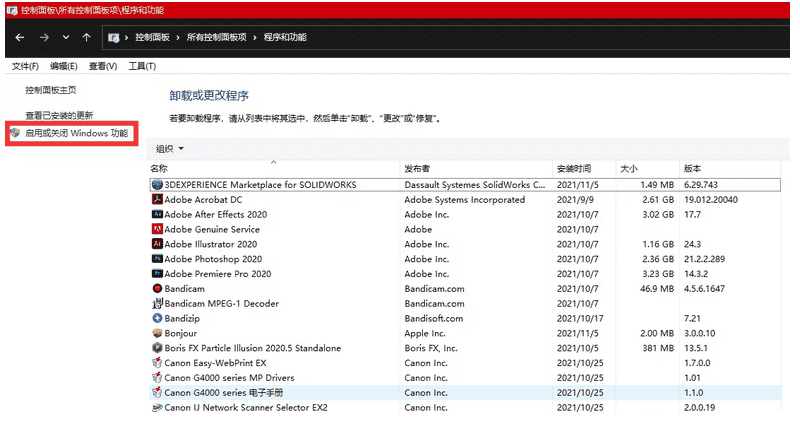The height and width of the screenshot is (435, 800).
Task: Select the Bandicam name text
Action: (185, 289)
